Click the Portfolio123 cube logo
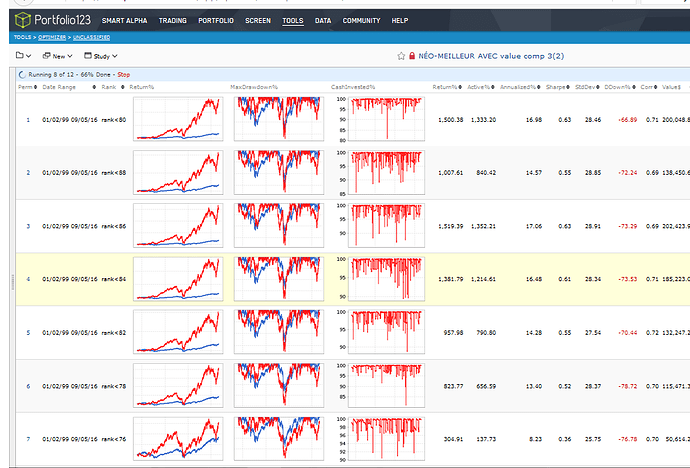 22,20
